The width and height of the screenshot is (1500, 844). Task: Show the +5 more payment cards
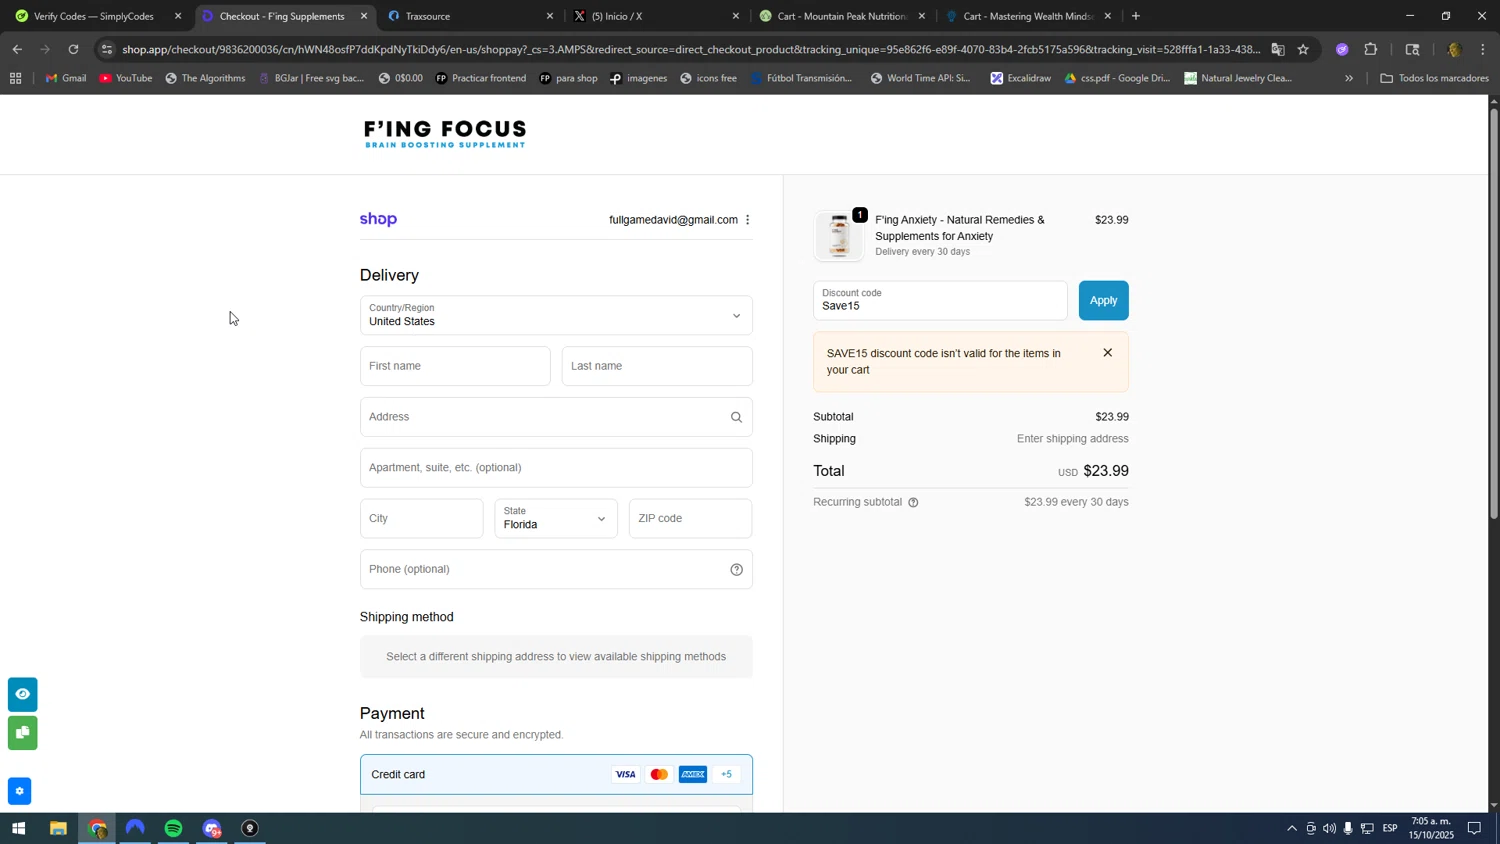[x=727, y=775]
